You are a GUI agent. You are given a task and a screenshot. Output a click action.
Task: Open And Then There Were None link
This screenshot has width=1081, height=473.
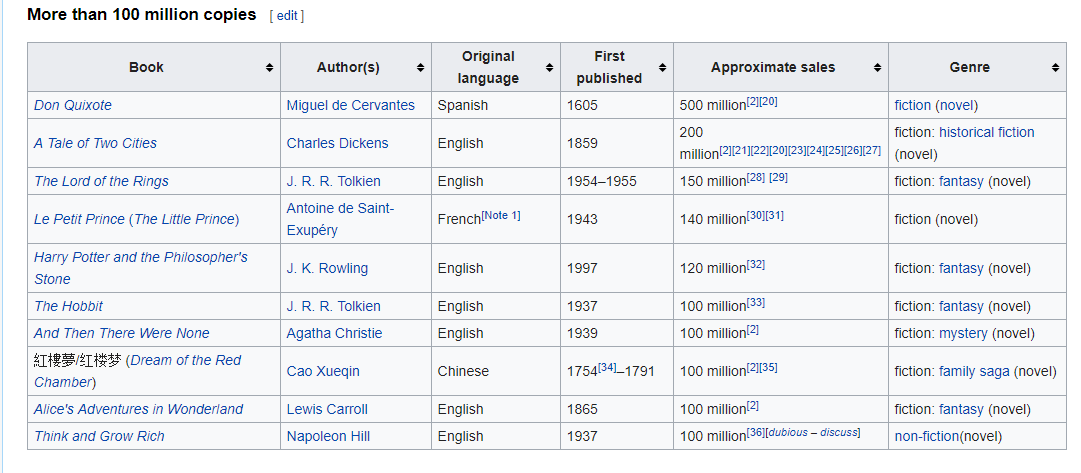tap(121, 333)
